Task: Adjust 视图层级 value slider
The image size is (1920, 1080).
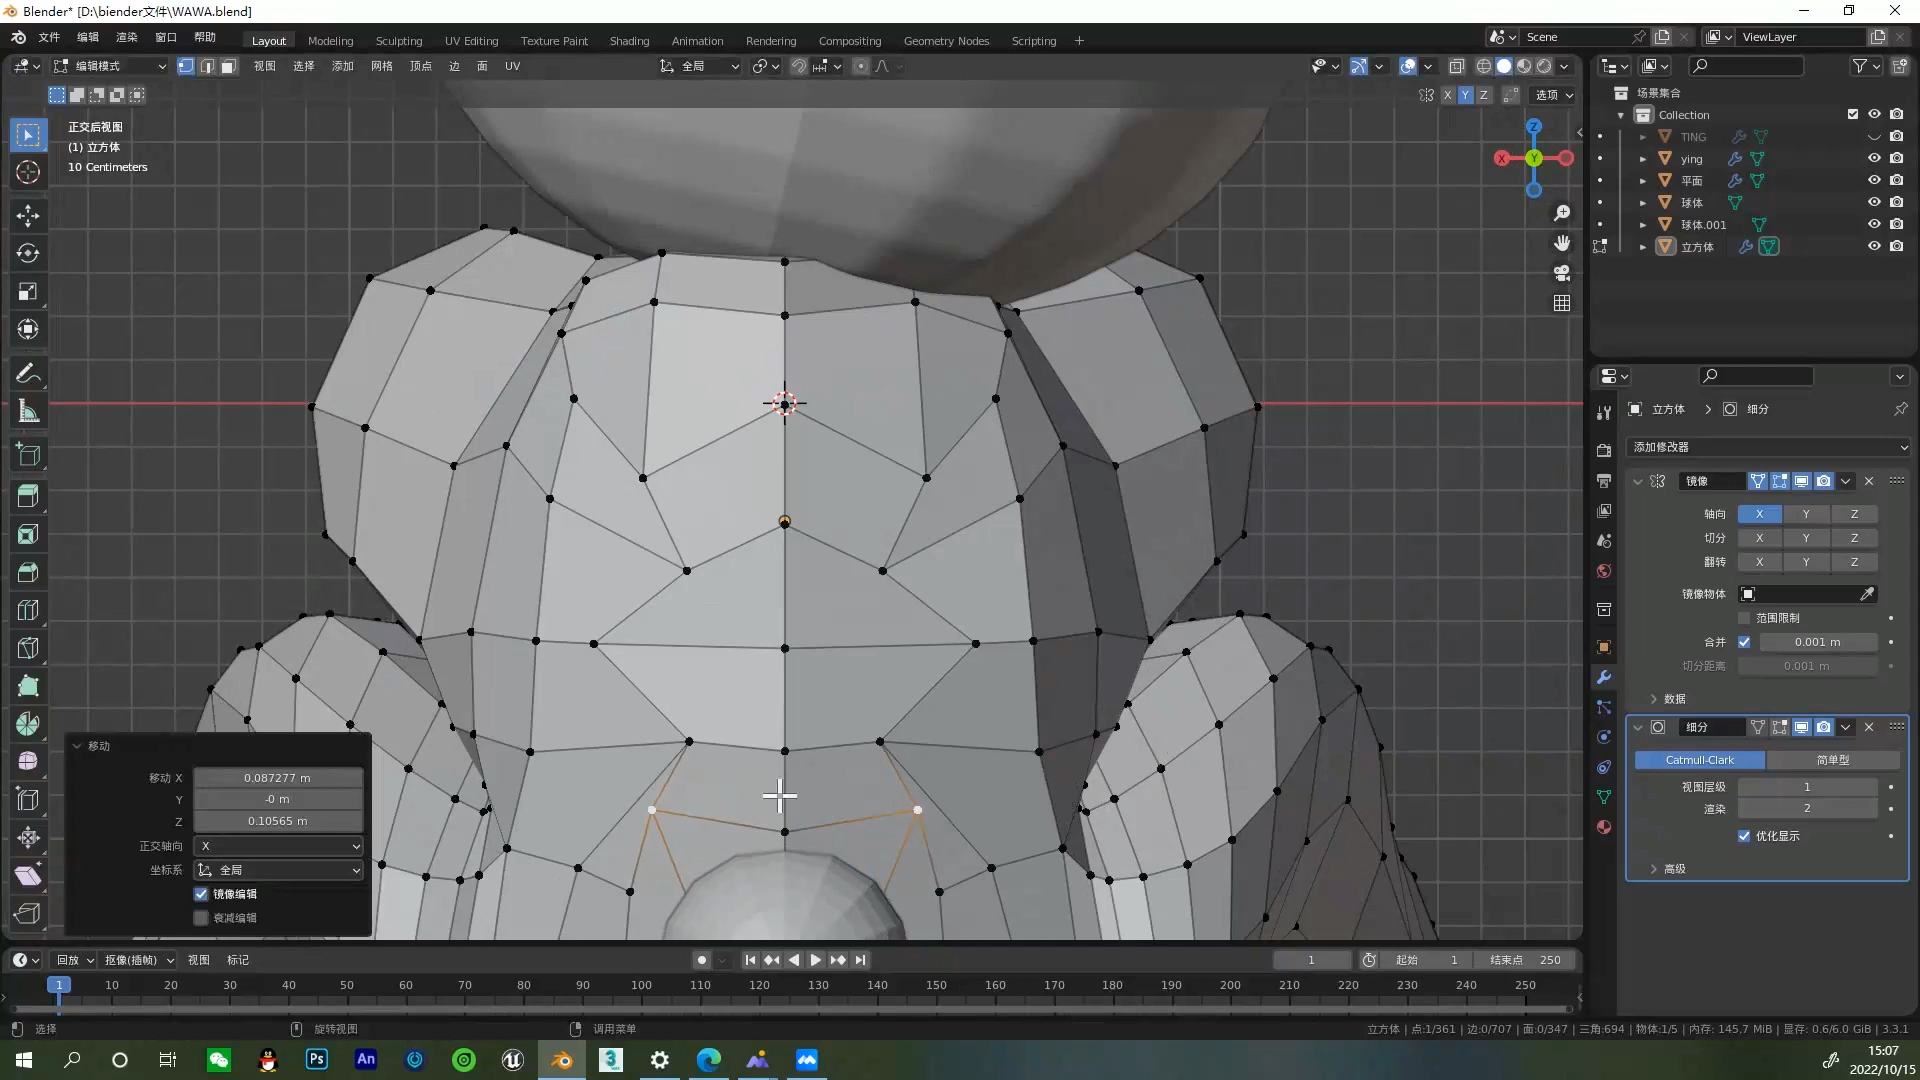Action: pos(1807,787)
